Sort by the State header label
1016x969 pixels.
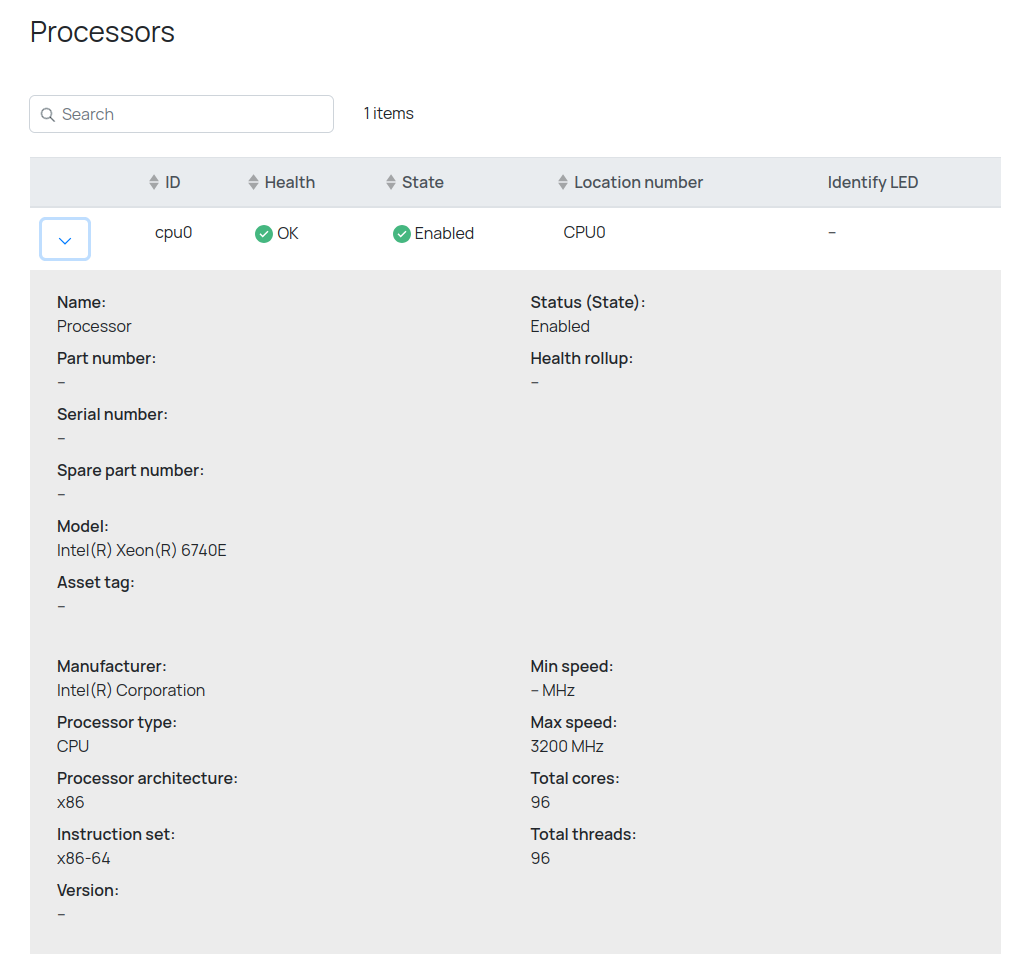click(x=423, y=183)
